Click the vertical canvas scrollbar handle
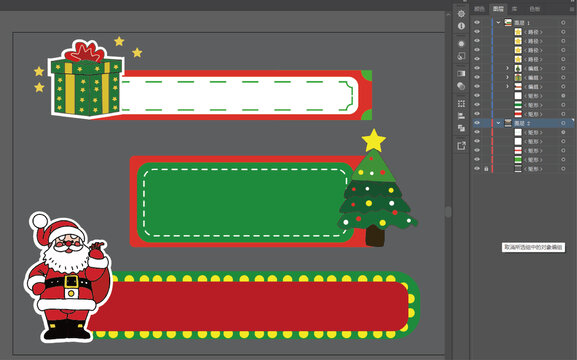 [448, 212]
